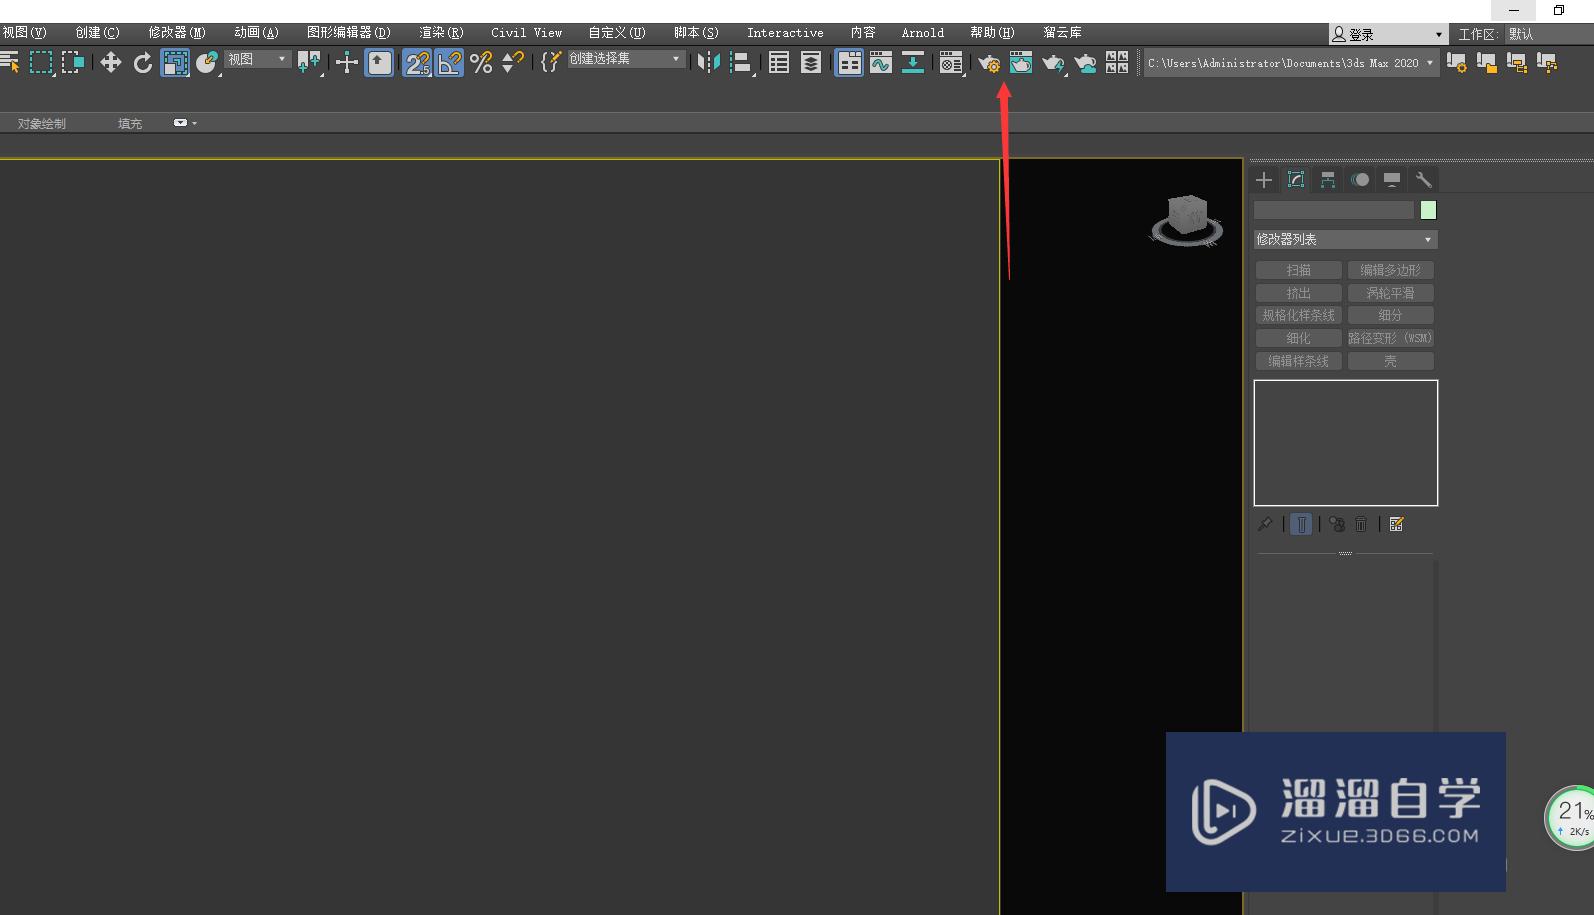Open the 创建选择集 dropdown

pos(626,60)
